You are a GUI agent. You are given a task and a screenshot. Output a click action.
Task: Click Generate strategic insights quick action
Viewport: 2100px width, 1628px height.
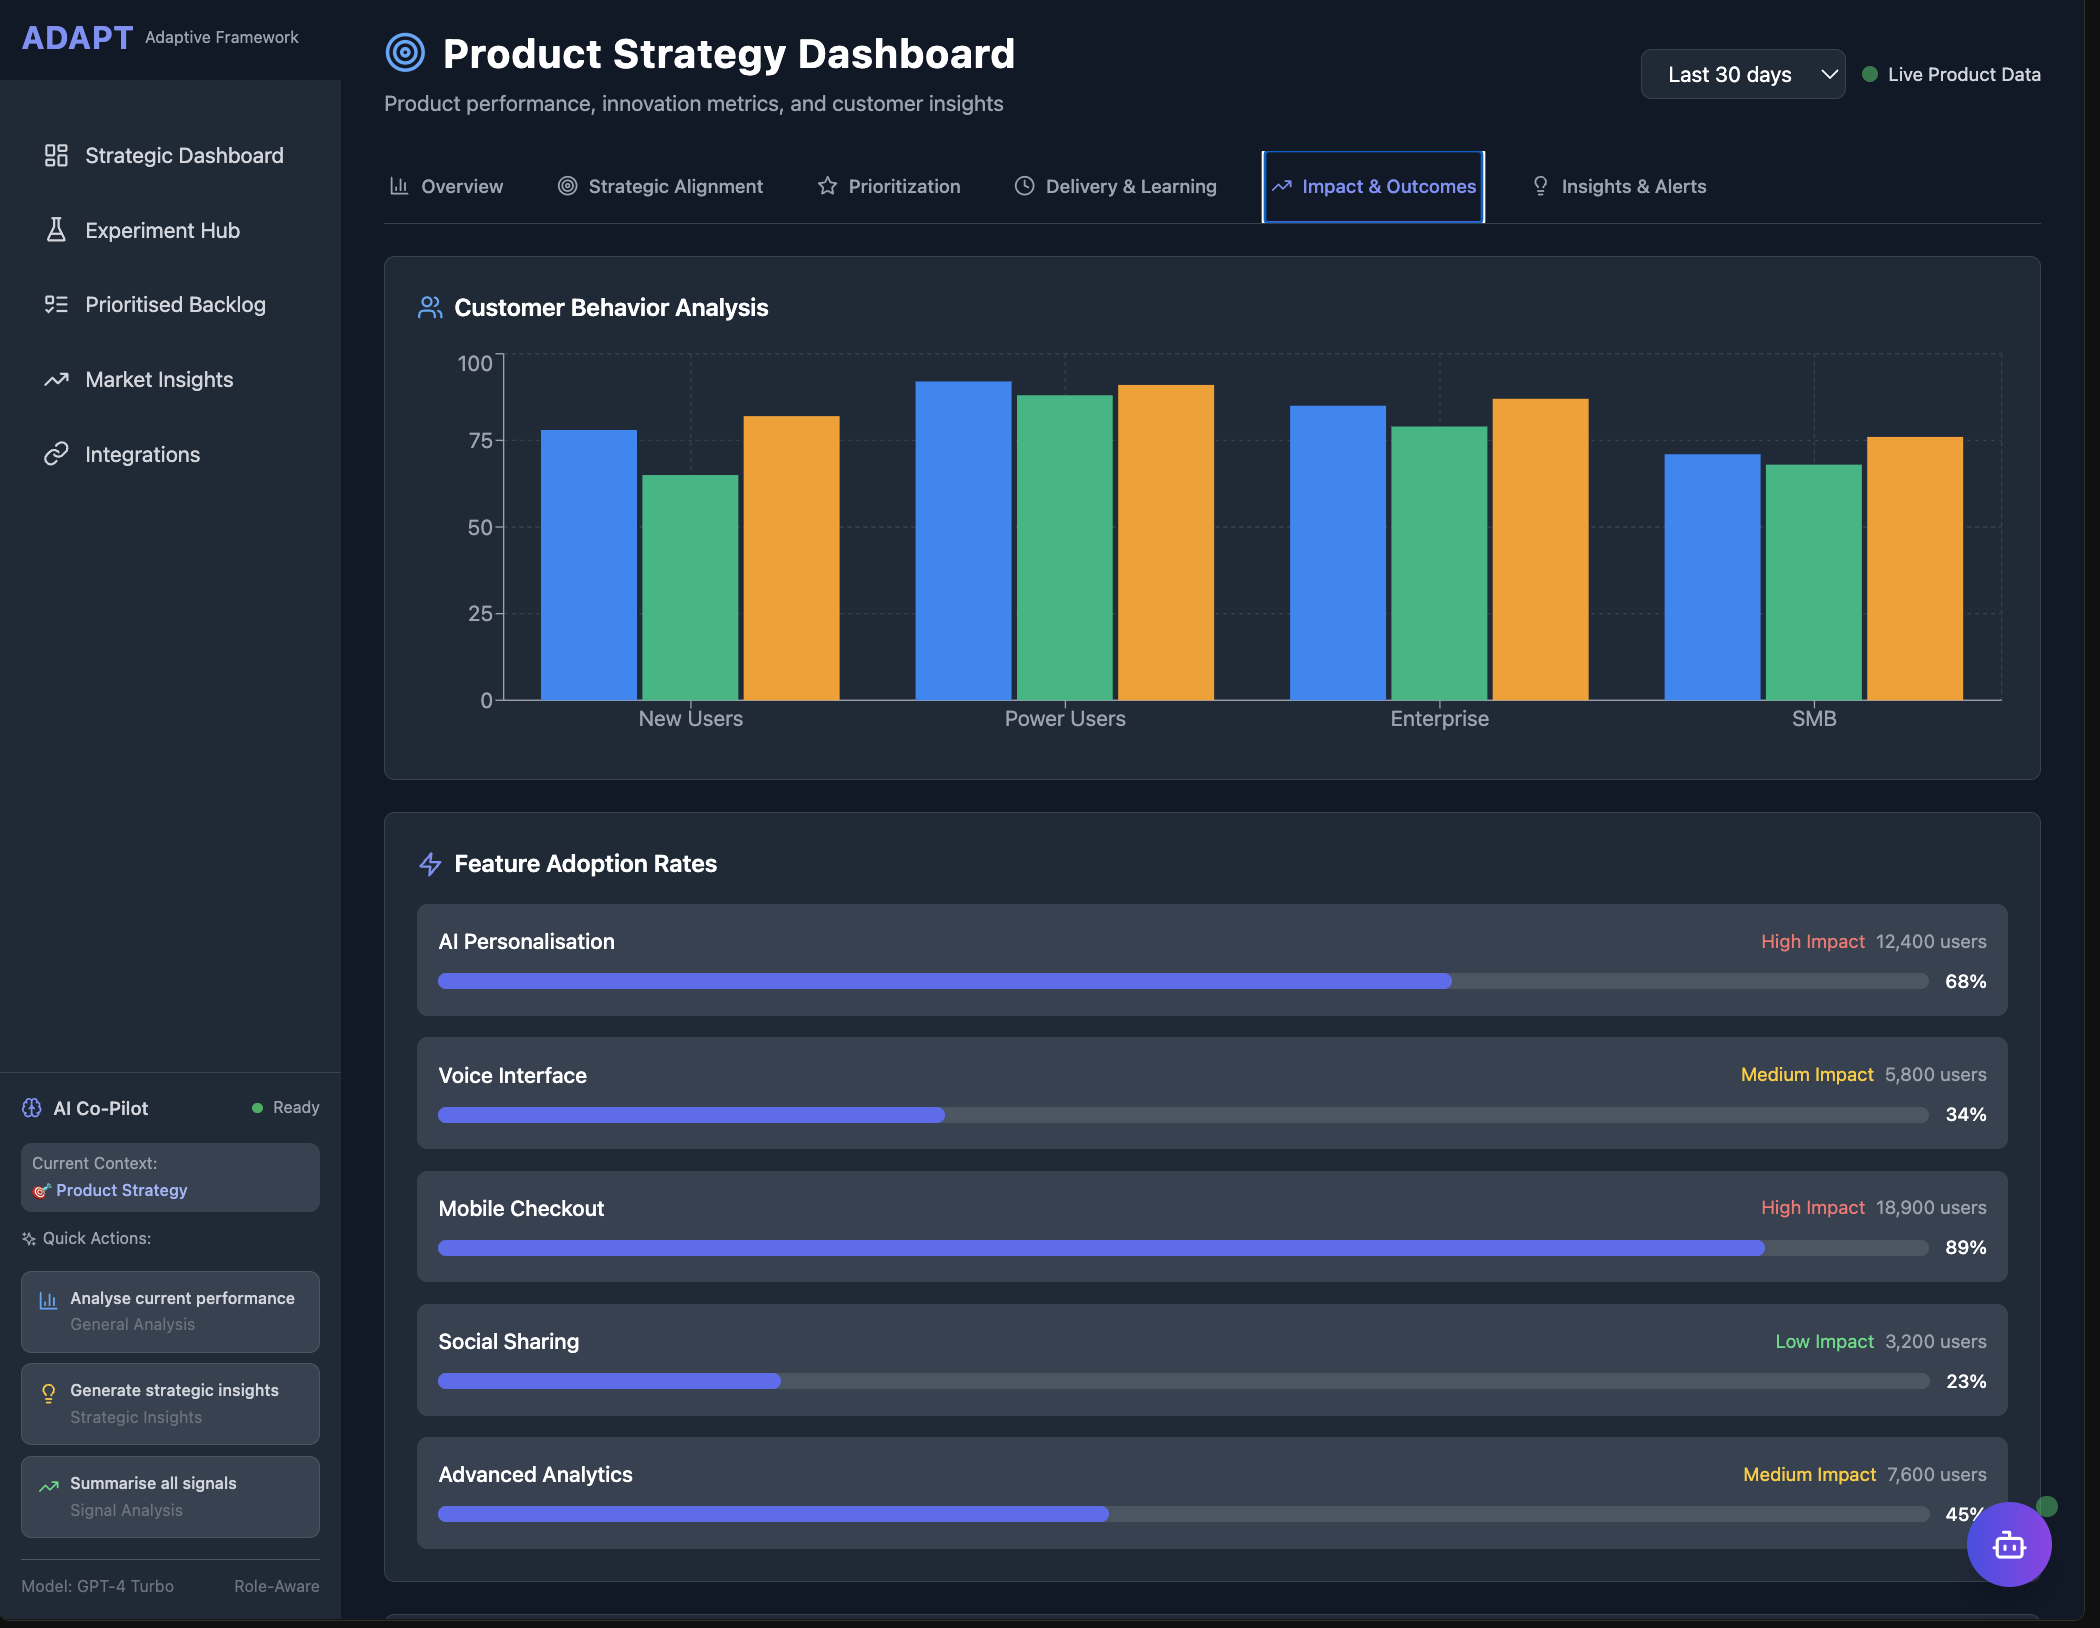click(x=170, y=1403)
